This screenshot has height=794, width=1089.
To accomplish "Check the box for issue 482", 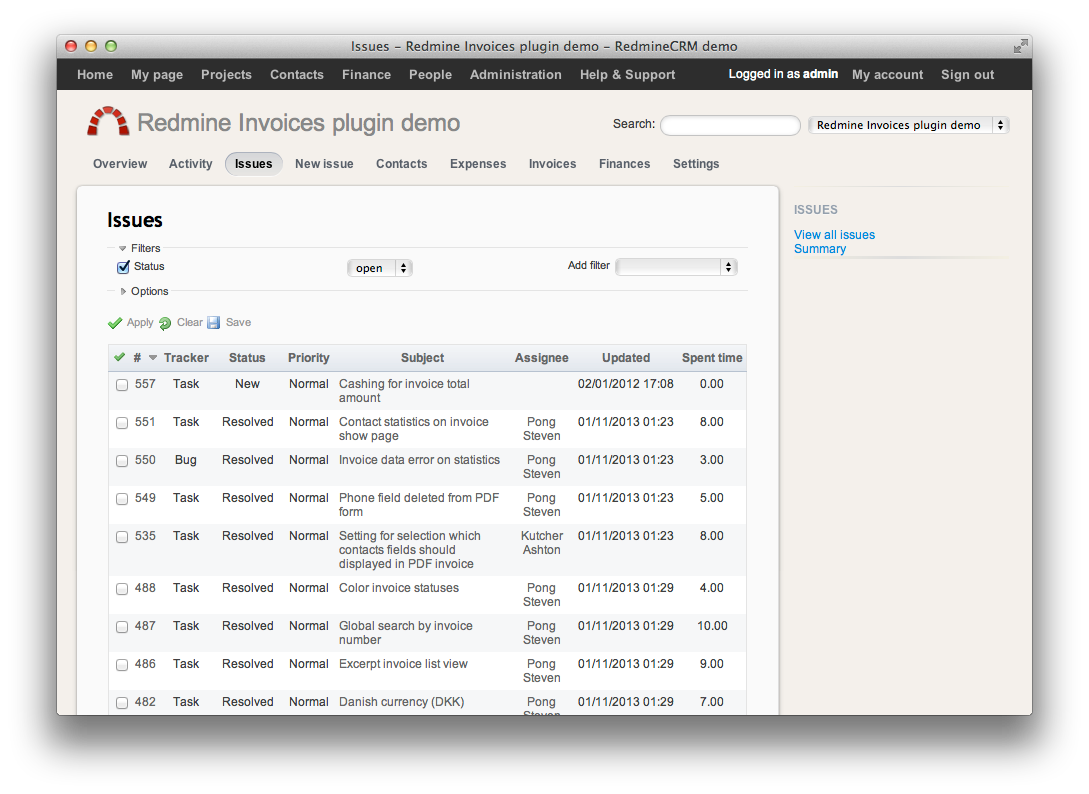I will pyautogui.click(x=122, y=703).
